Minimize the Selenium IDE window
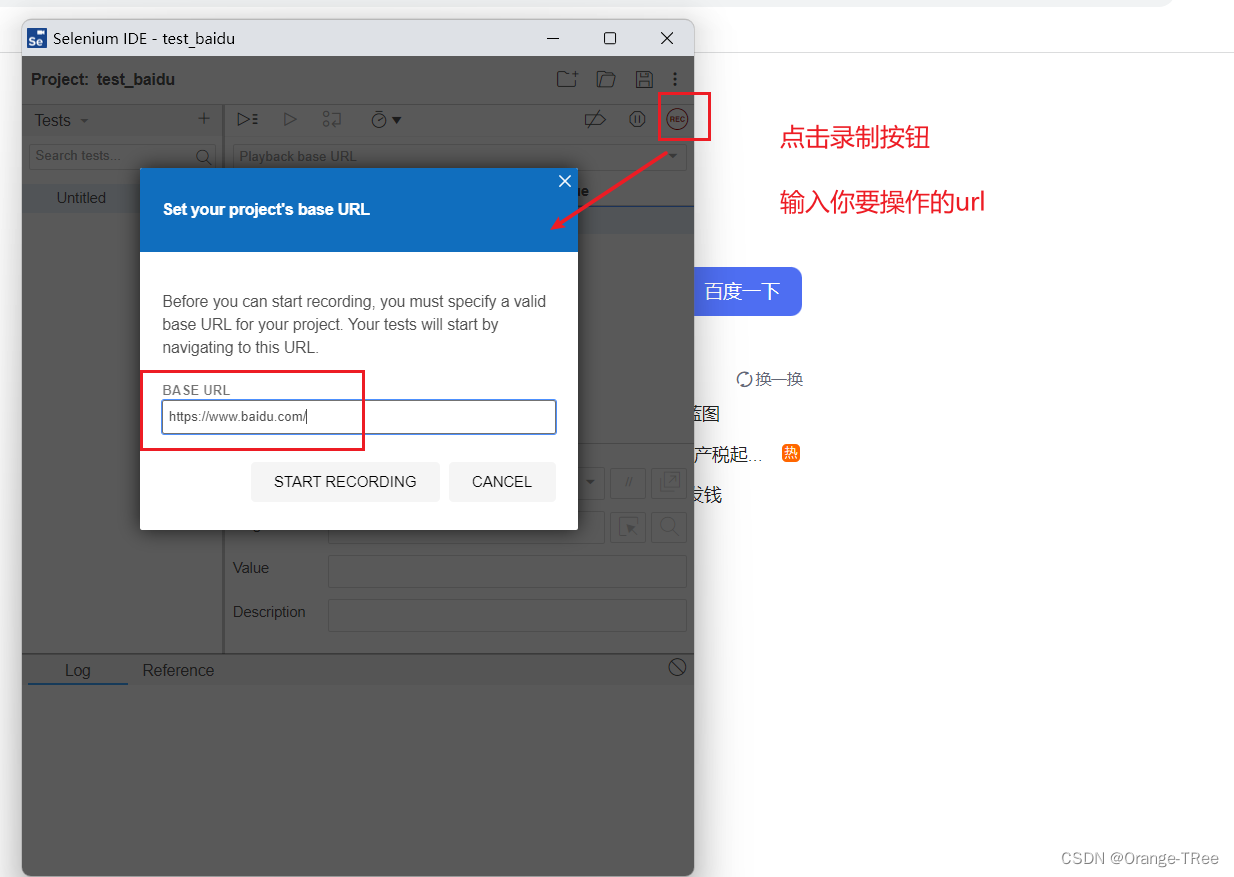The width and height of the screenshot is (1234, 877). [554, 38]
